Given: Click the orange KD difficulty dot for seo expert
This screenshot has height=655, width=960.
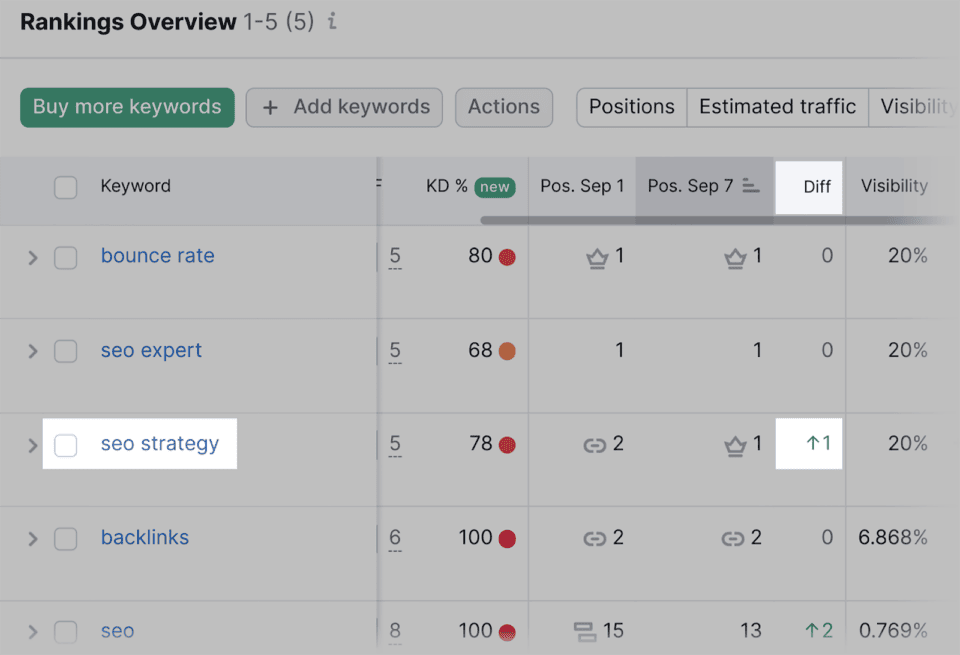Looking at the screenshot, I should (507, 351).
